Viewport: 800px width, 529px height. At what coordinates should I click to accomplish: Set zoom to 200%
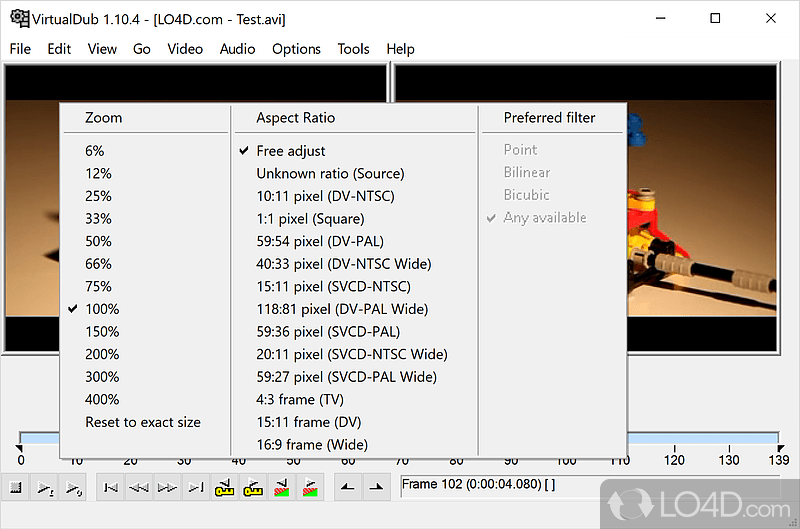pos(145,354)
